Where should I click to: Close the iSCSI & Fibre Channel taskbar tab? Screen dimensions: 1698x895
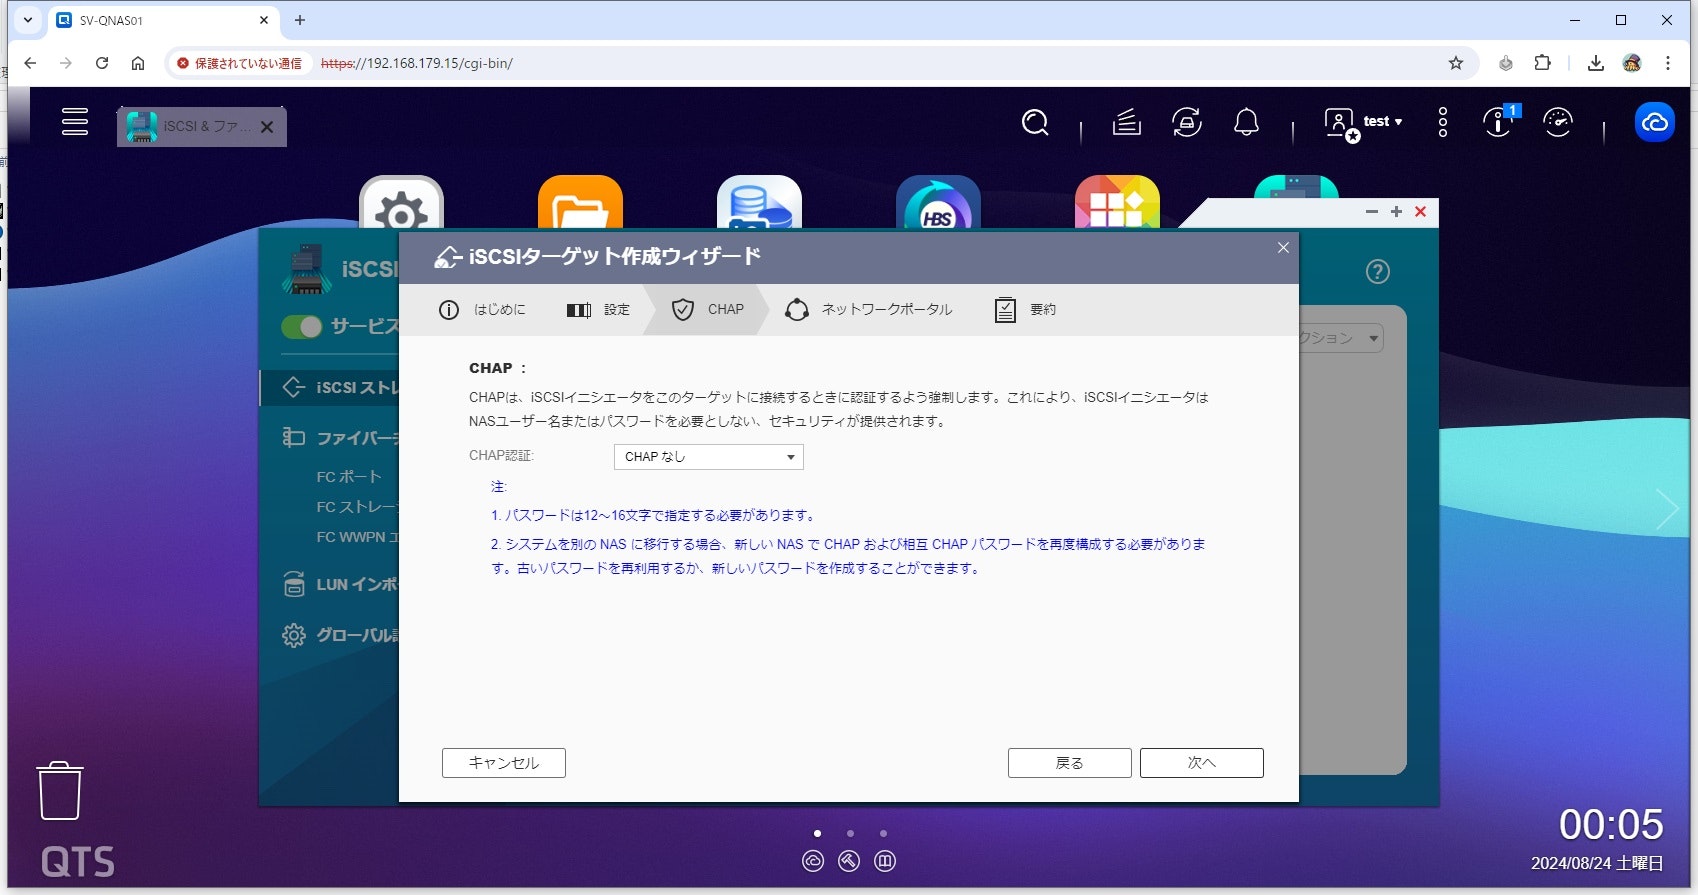coord(267,127)
